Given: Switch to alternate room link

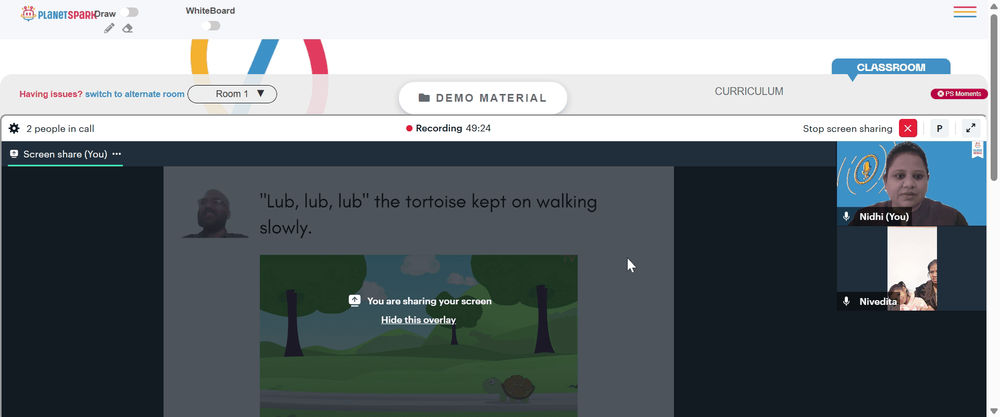Looking at the screenshot, I should [x=135, y=94].
